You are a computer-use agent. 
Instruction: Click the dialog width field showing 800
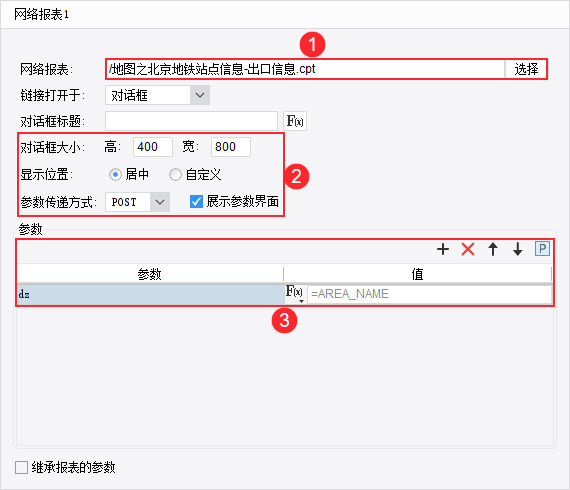point(230,147)
